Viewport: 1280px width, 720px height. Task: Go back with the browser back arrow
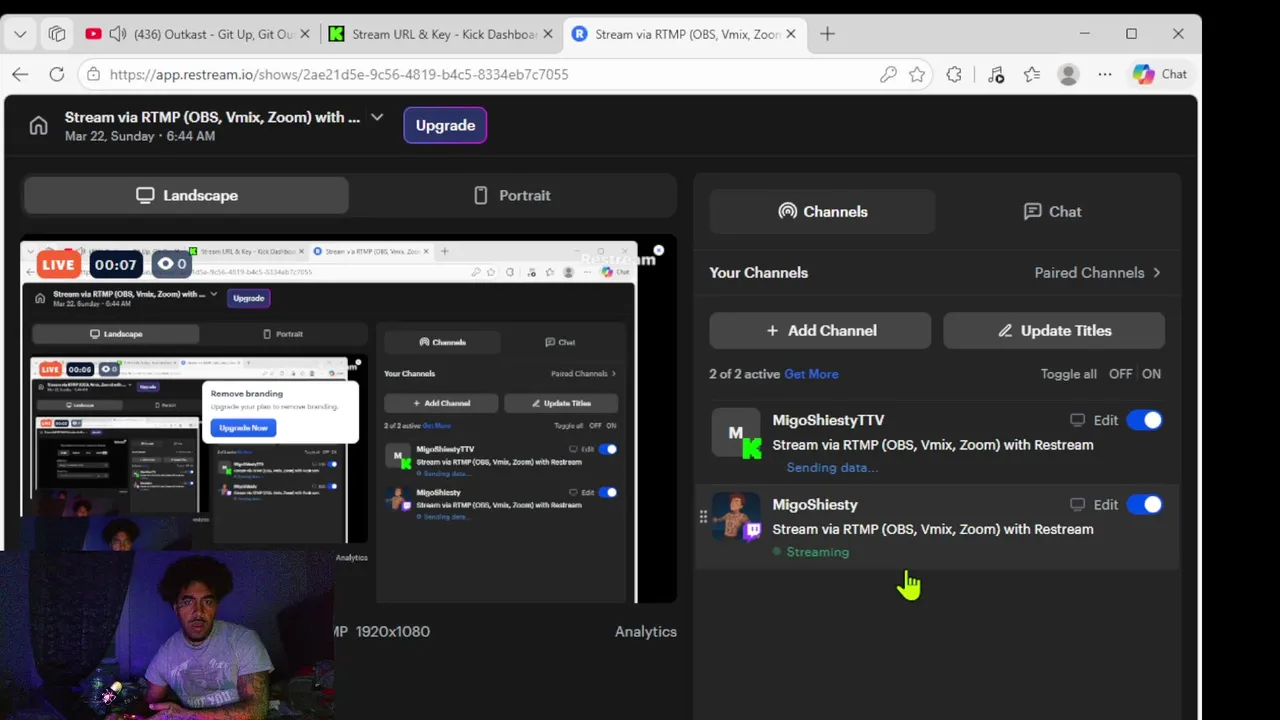click(20, 74)
